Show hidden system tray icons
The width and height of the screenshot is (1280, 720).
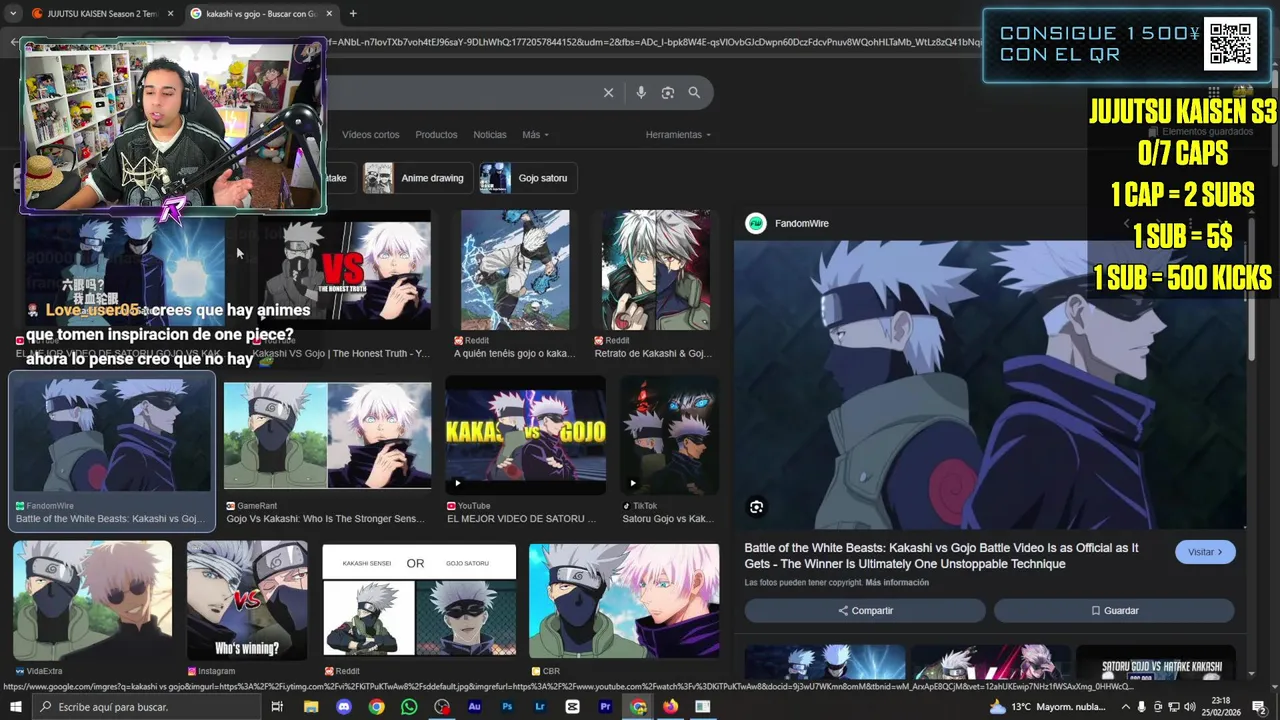pos(1125,707)
